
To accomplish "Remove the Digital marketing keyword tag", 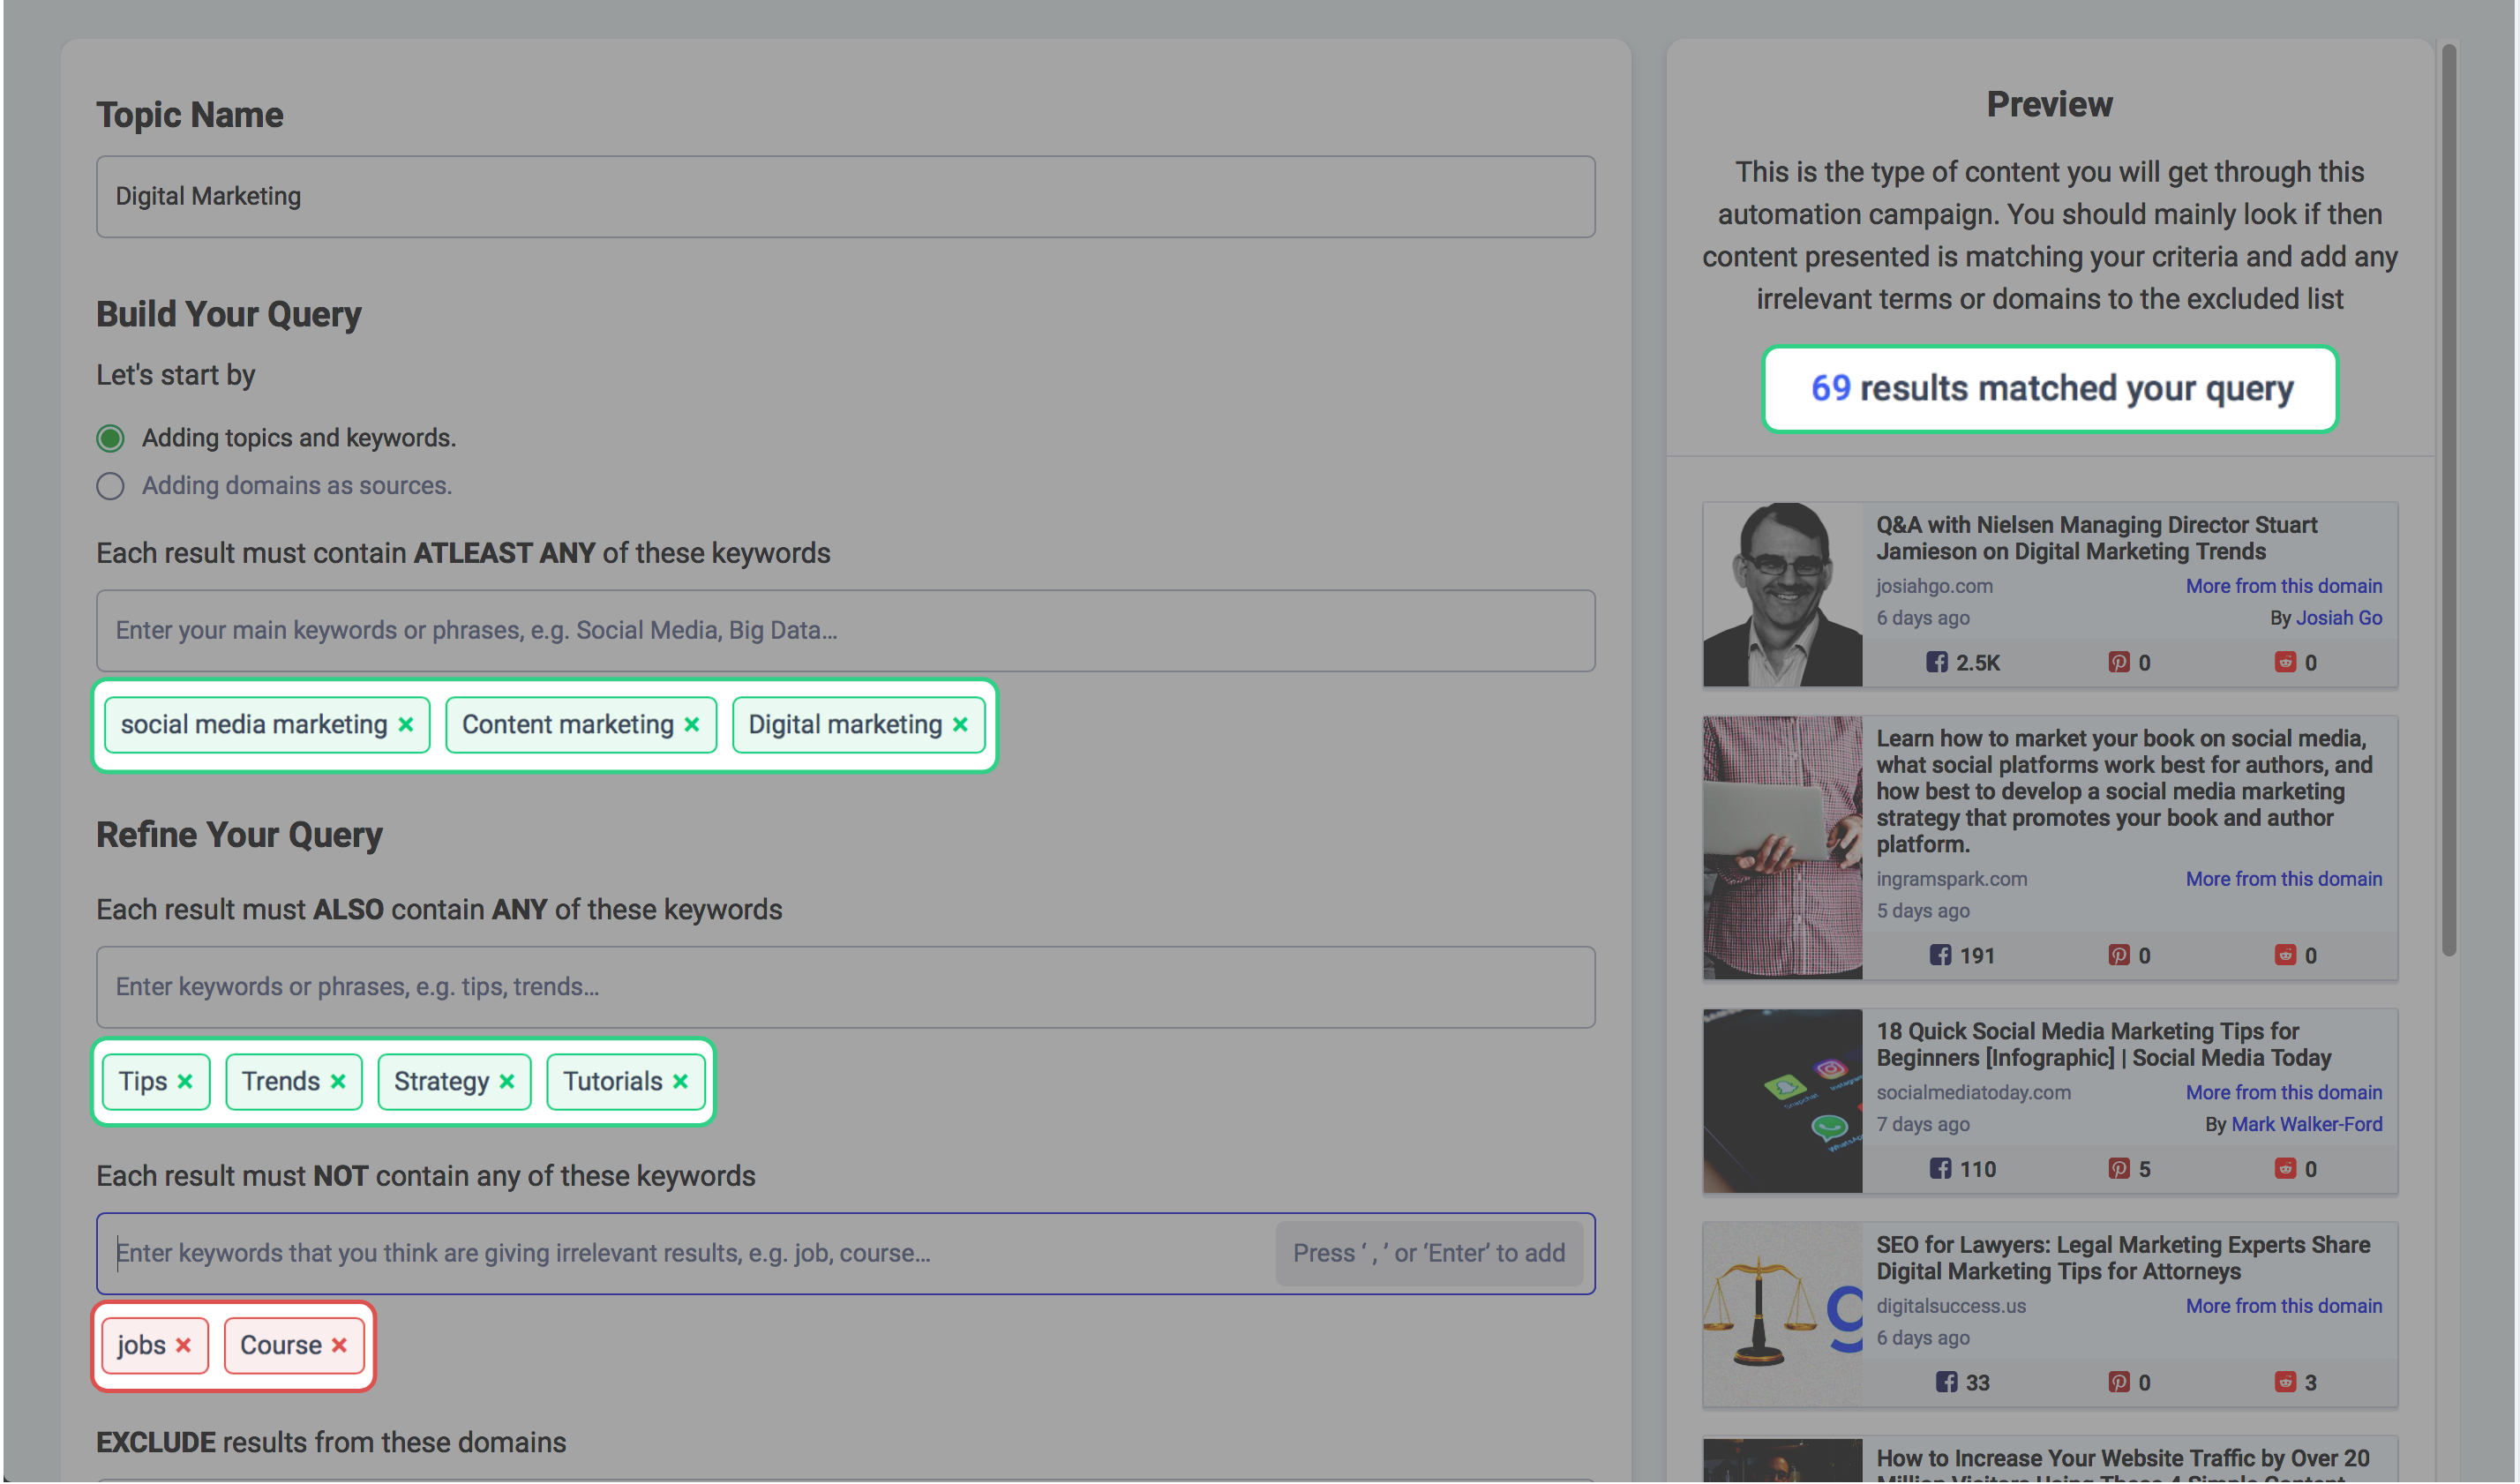I will pyautogui.click(x=960, y=725).
